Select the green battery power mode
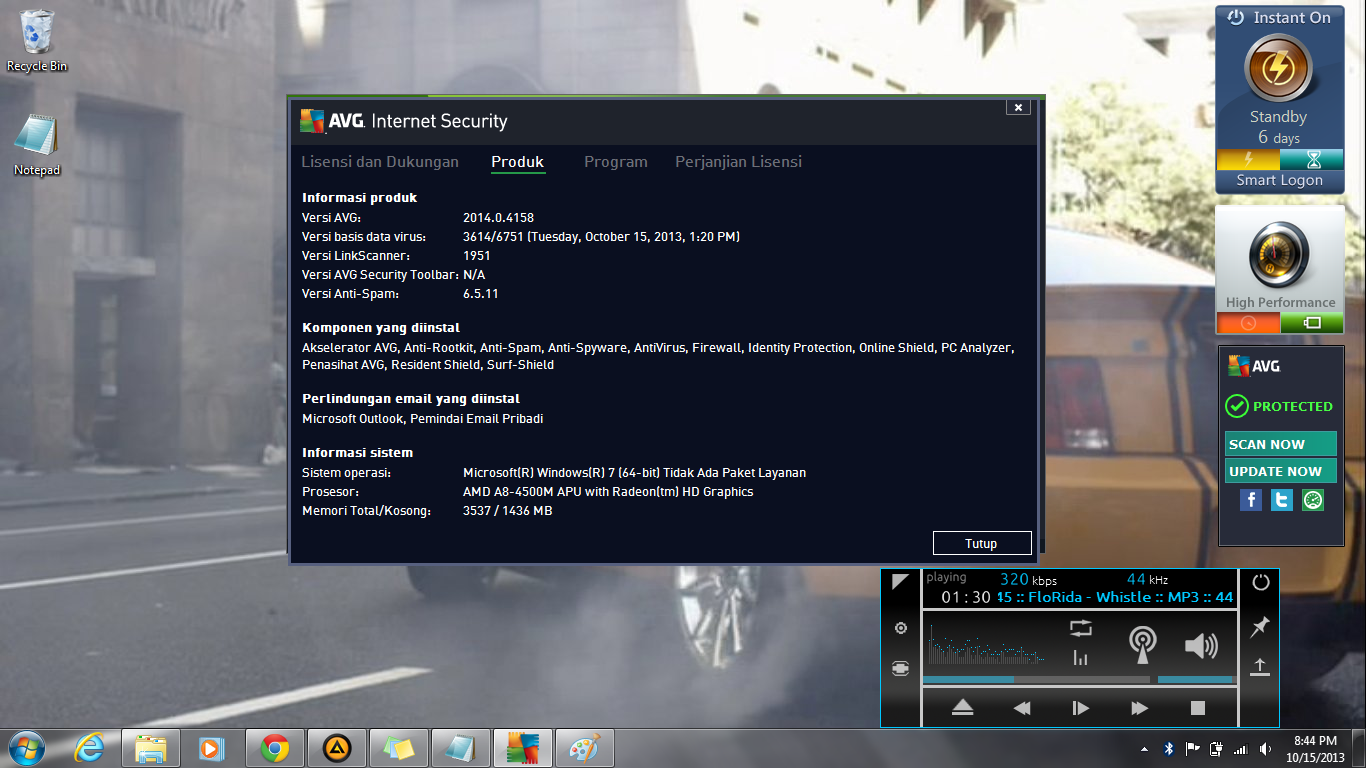Viewport: 1366px width, 768px height. click(1312, 323)
